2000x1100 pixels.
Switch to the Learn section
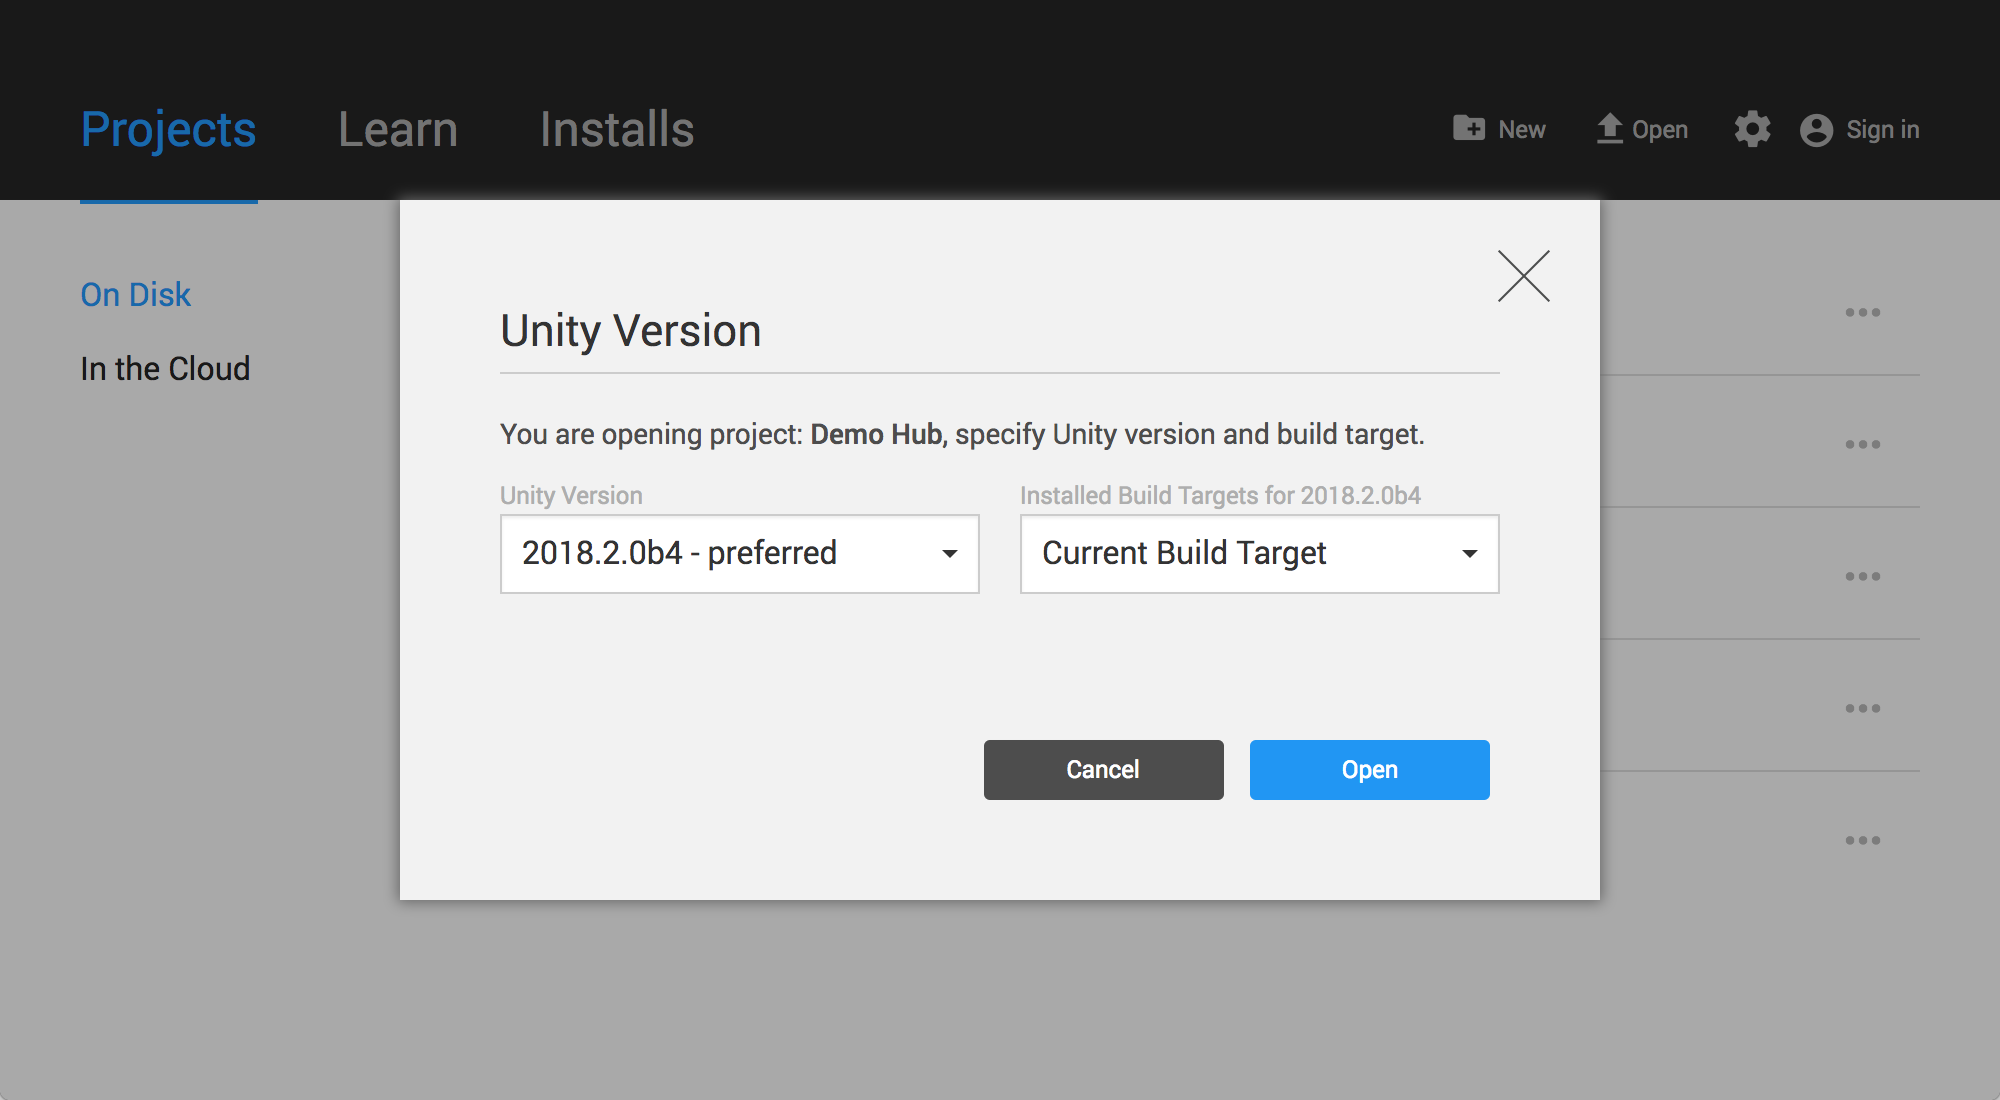397,130
